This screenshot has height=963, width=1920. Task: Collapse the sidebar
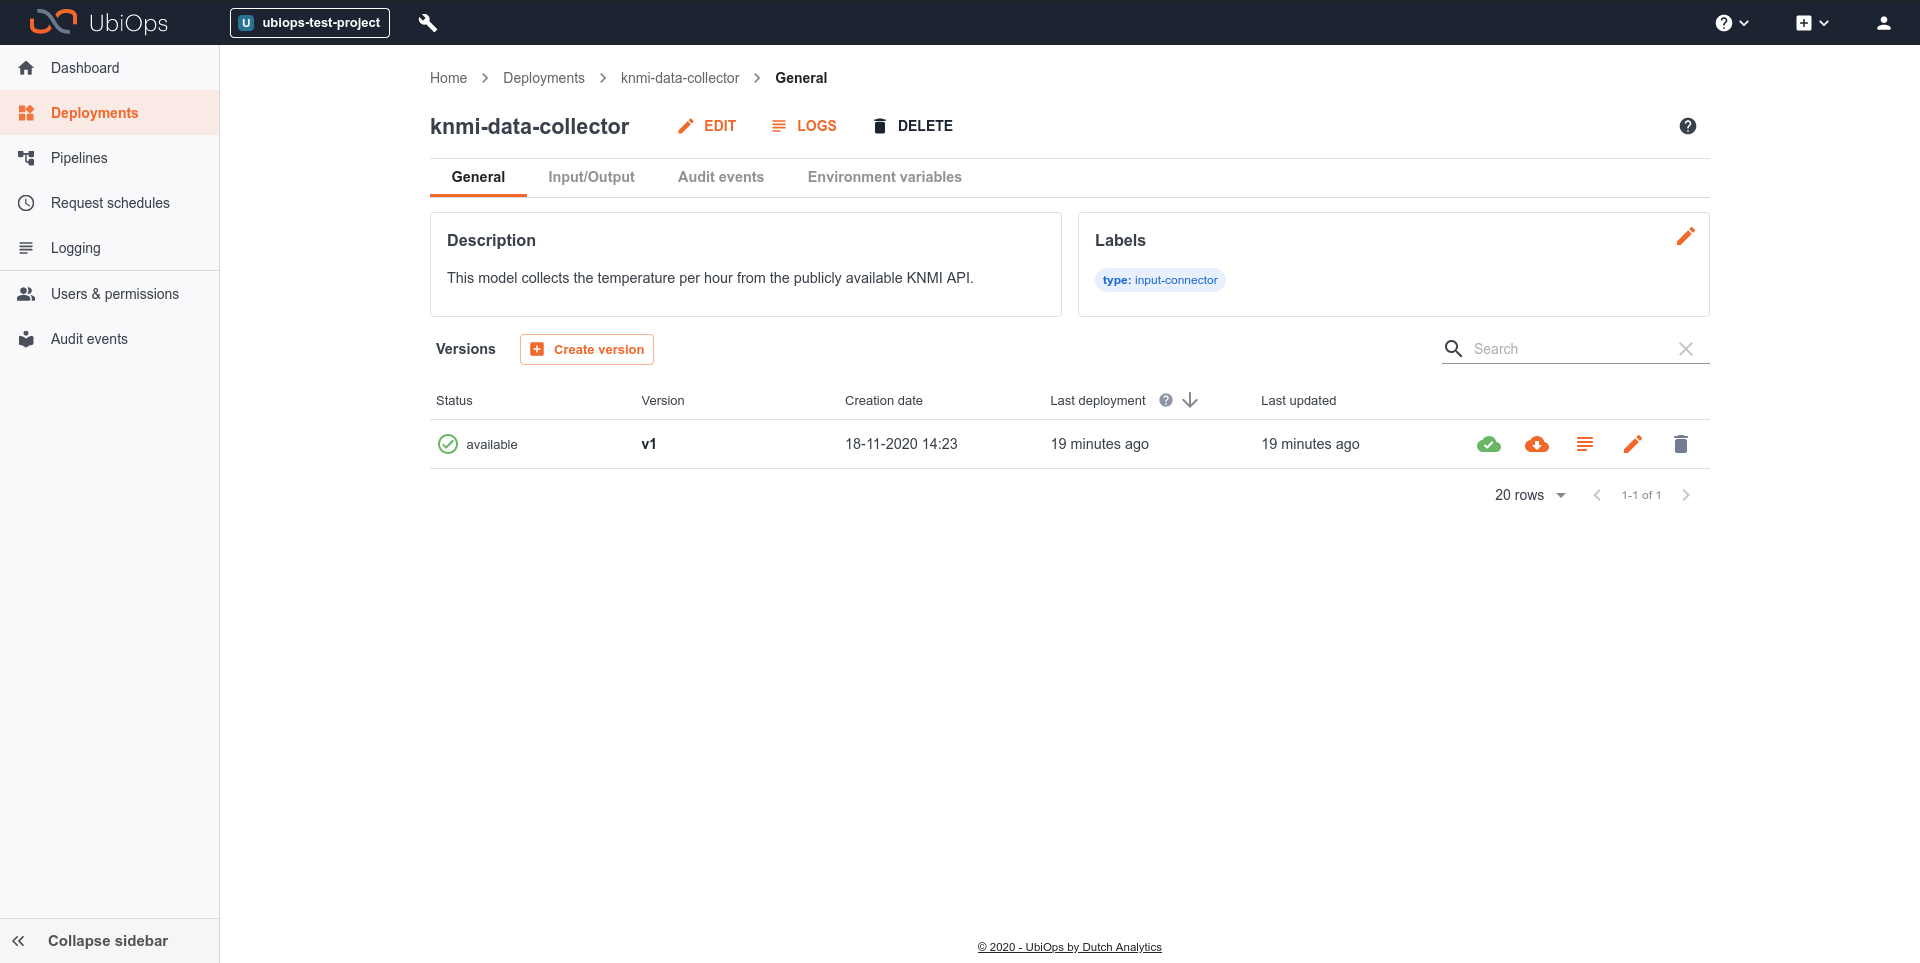[x=110, y=941]
